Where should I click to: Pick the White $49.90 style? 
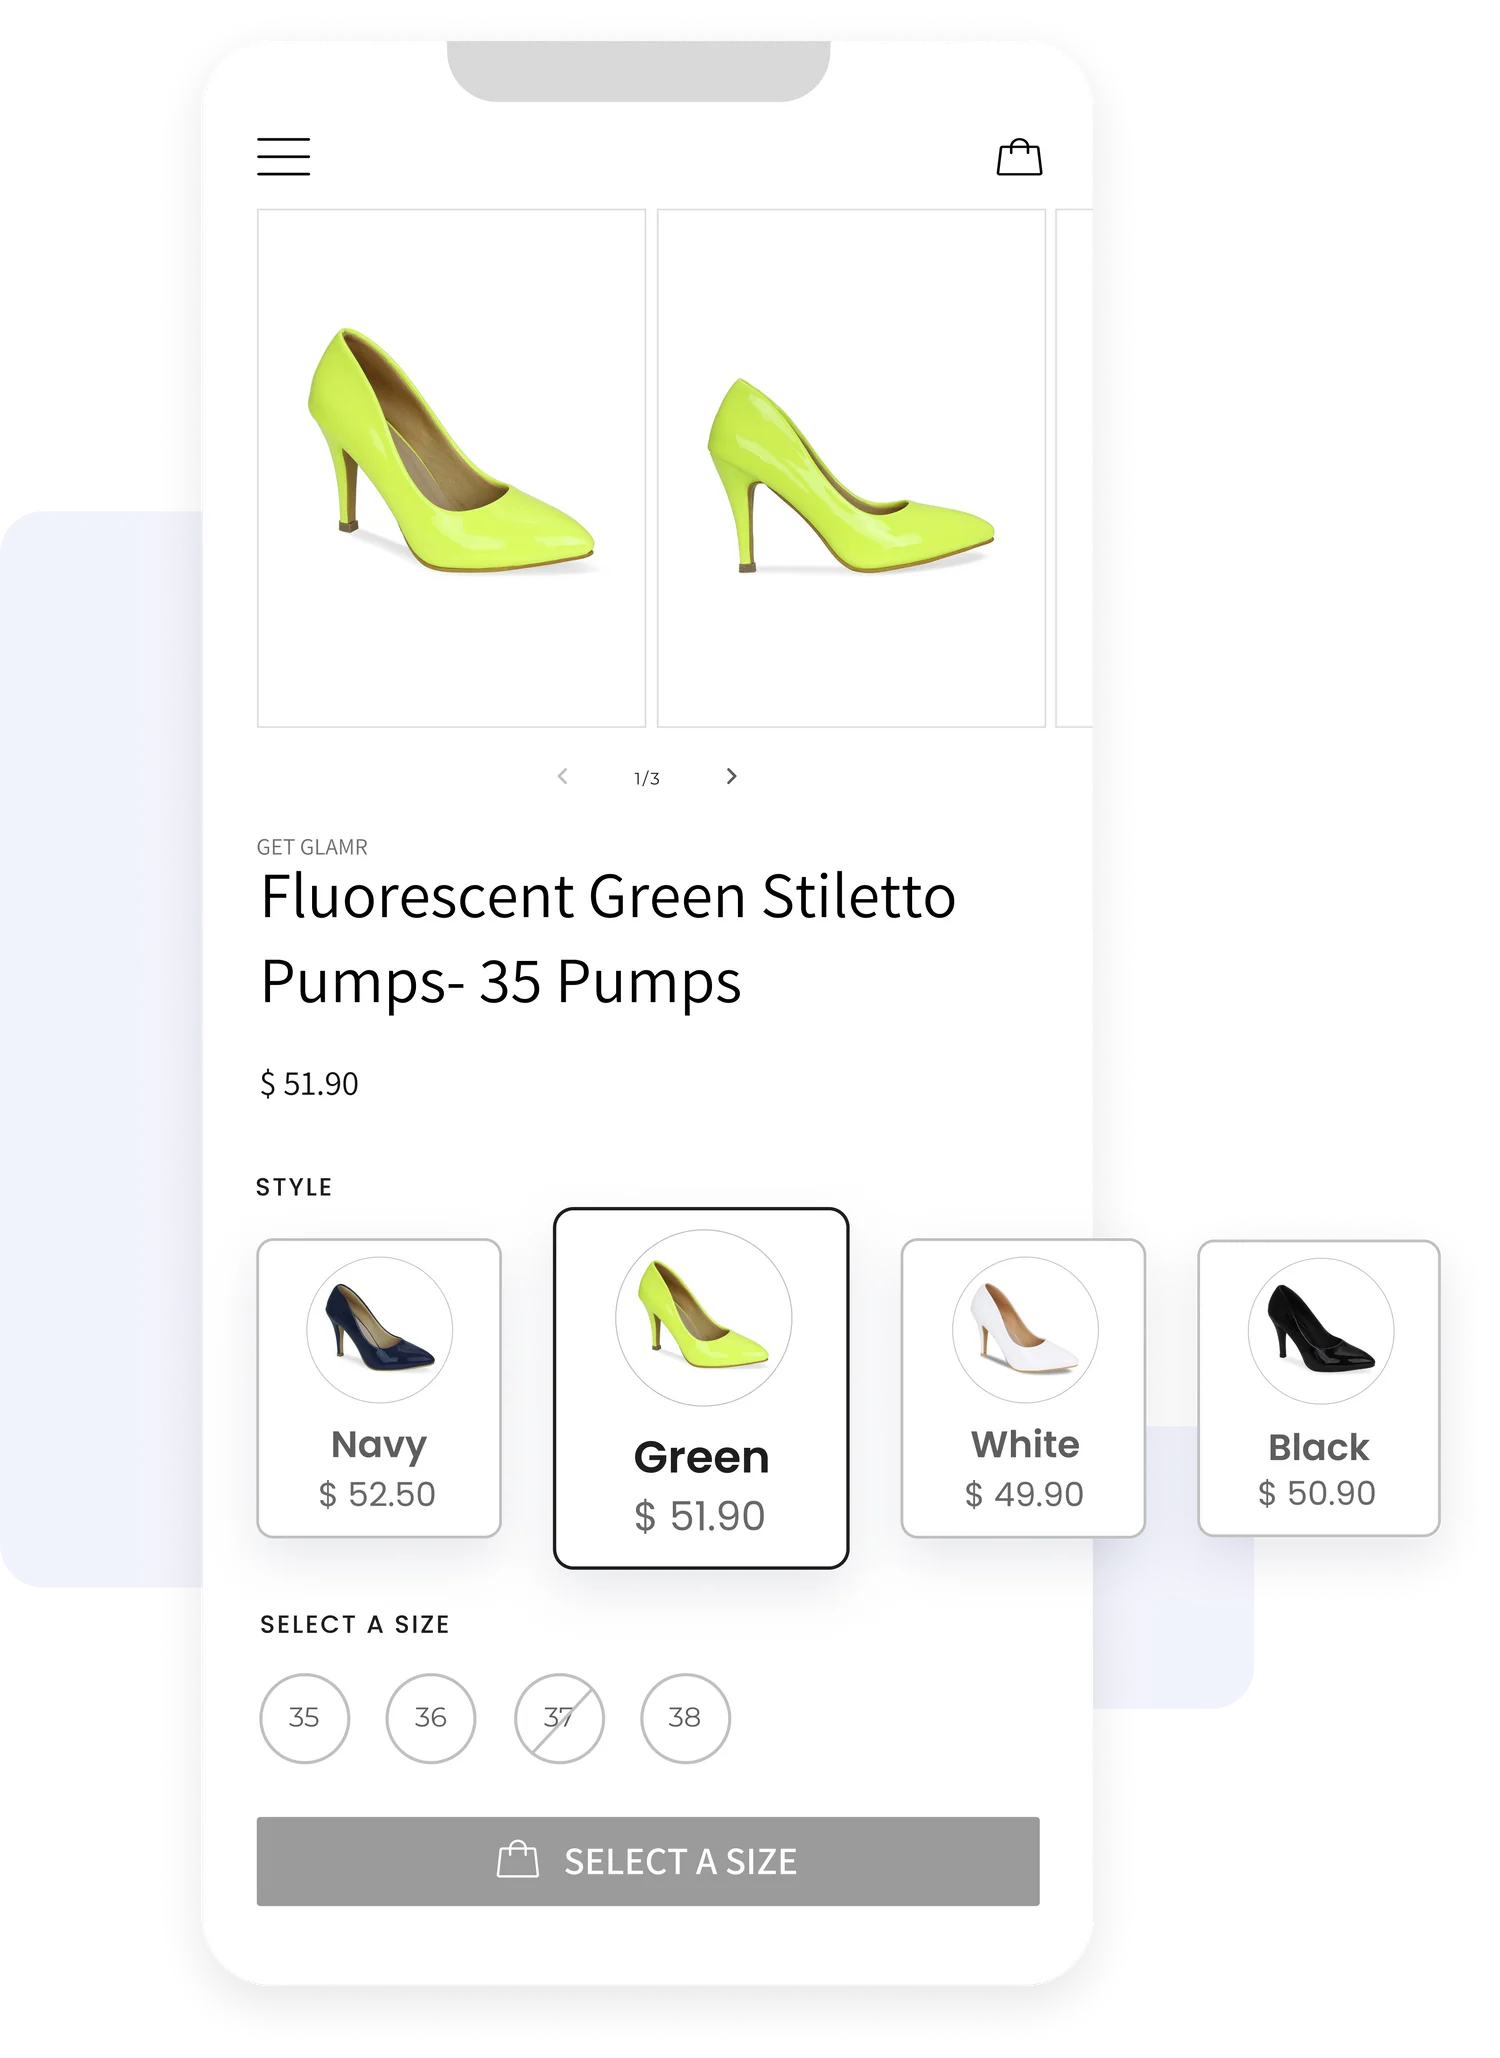tap(1023, 1387)
